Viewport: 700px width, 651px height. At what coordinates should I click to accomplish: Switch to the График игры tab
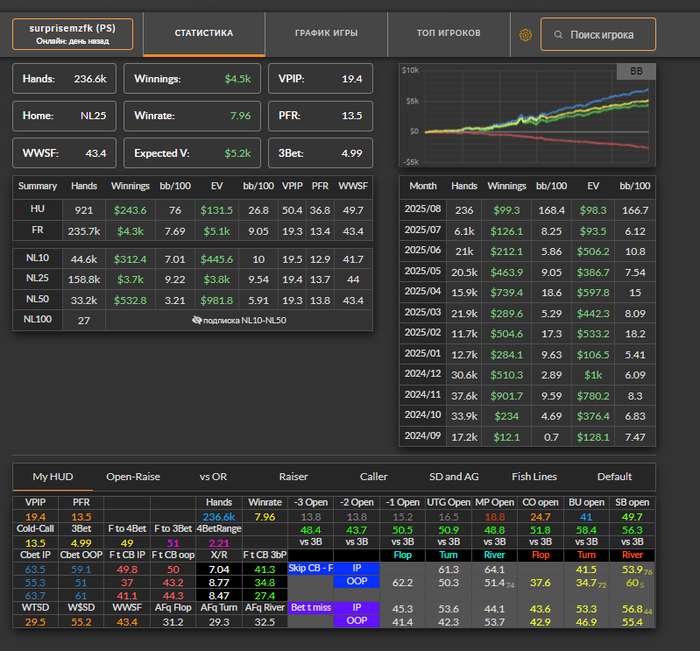pyautogui.click(x=326, y=33)
